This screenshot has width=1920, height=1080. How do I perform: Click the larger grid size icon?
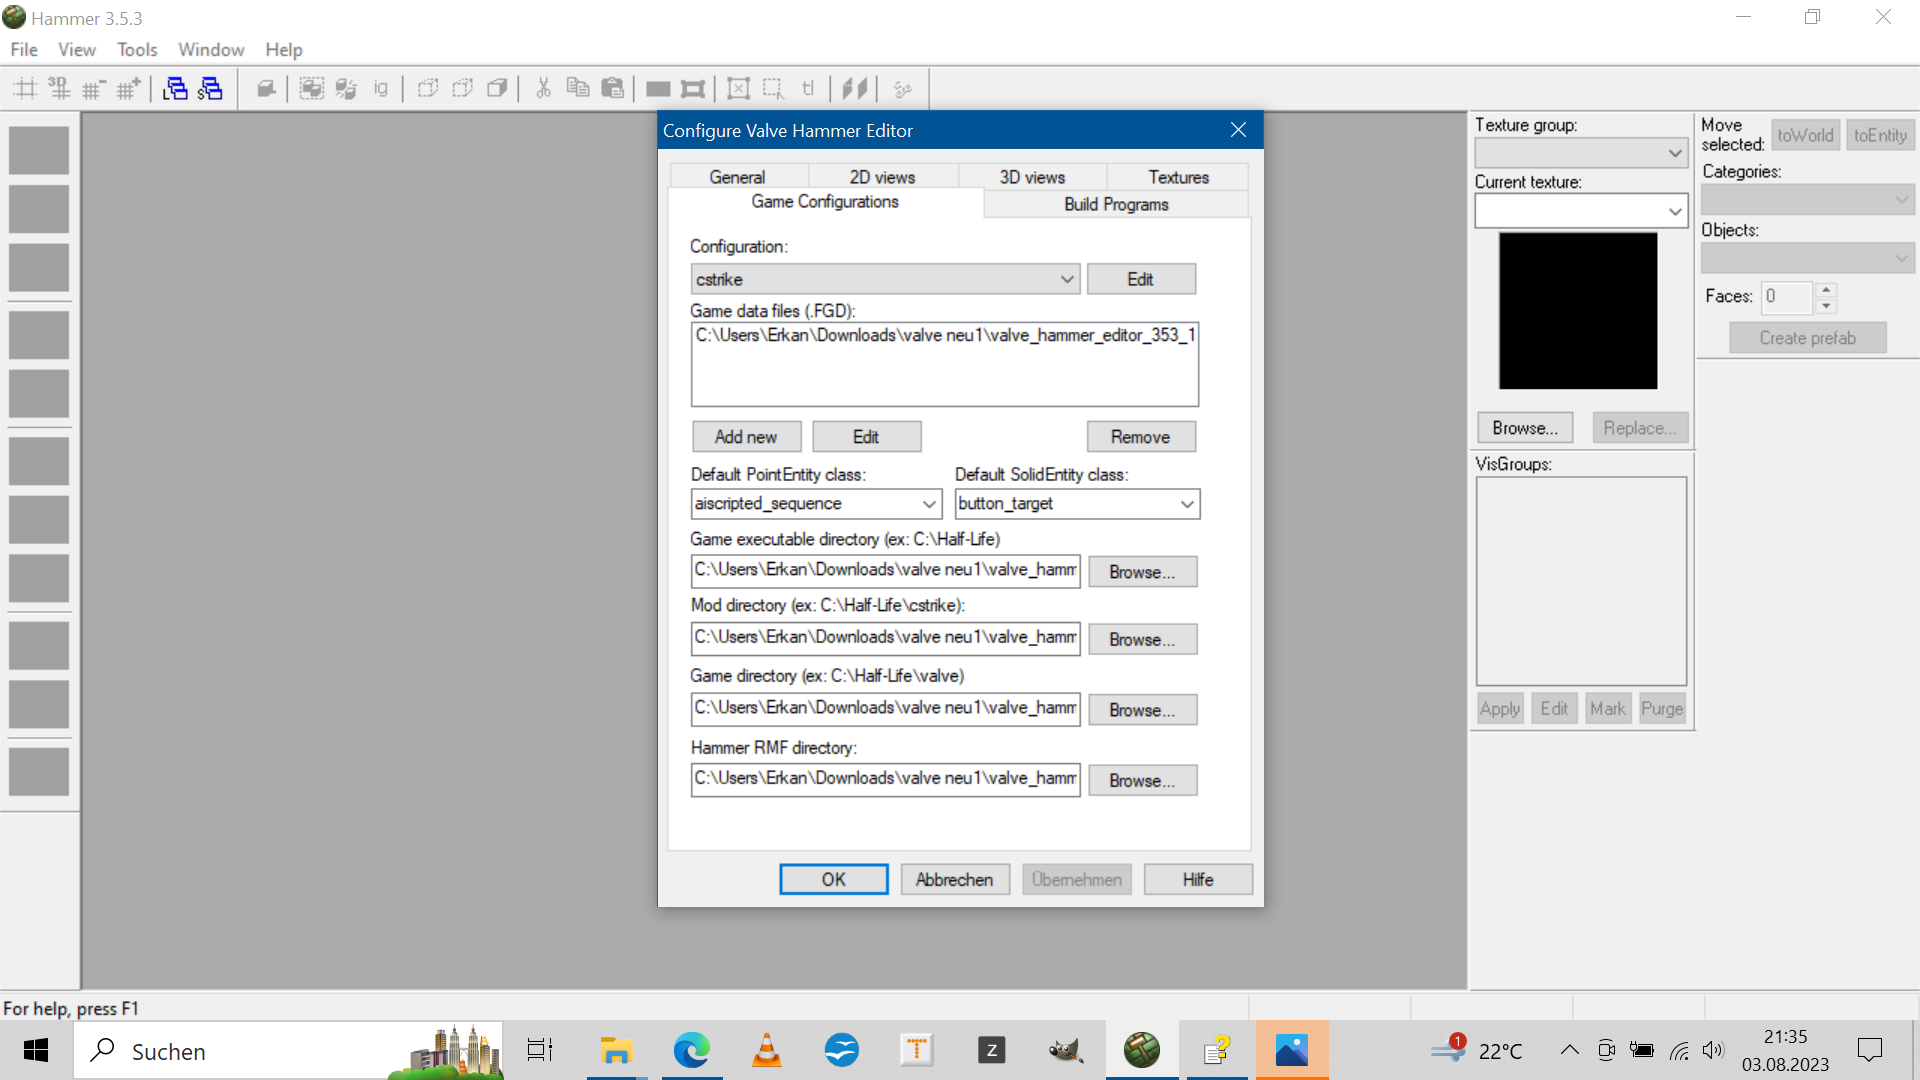pyautogui.click(x=128, y=89)
